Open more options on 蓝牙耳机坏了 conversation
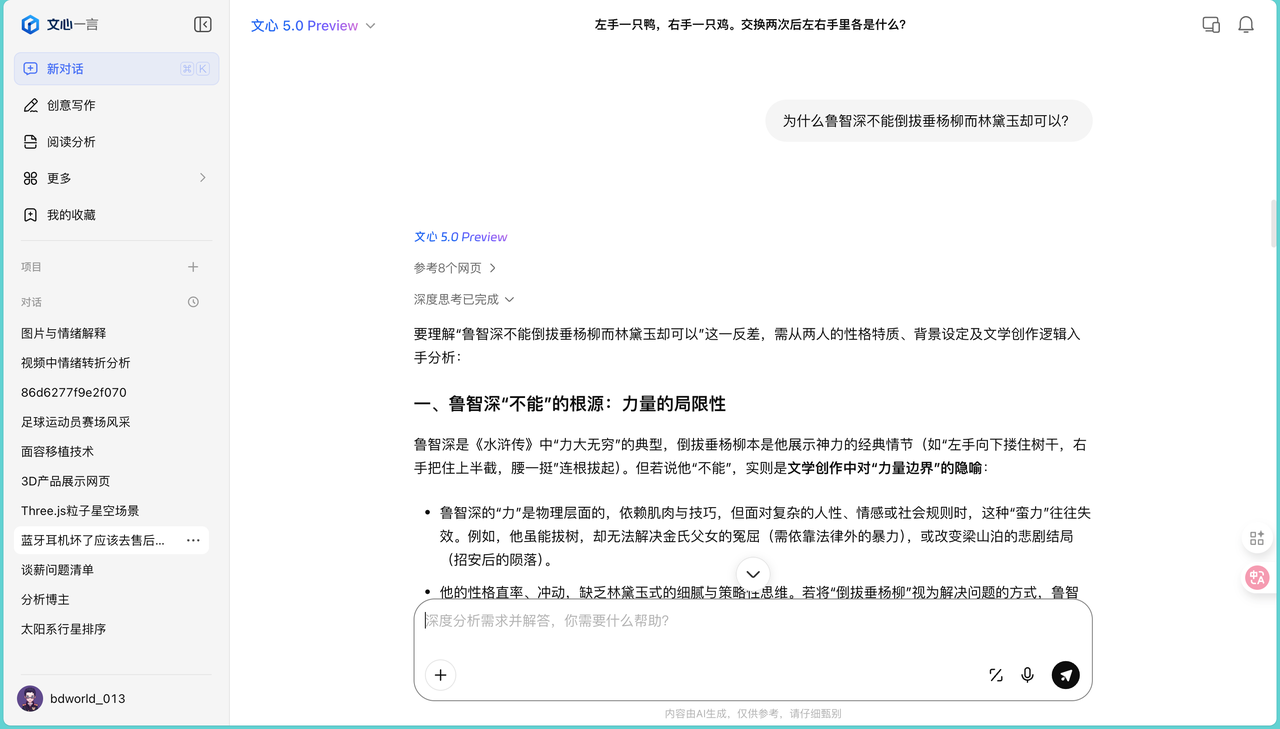Screen dimensions: 1280x729 192,540
